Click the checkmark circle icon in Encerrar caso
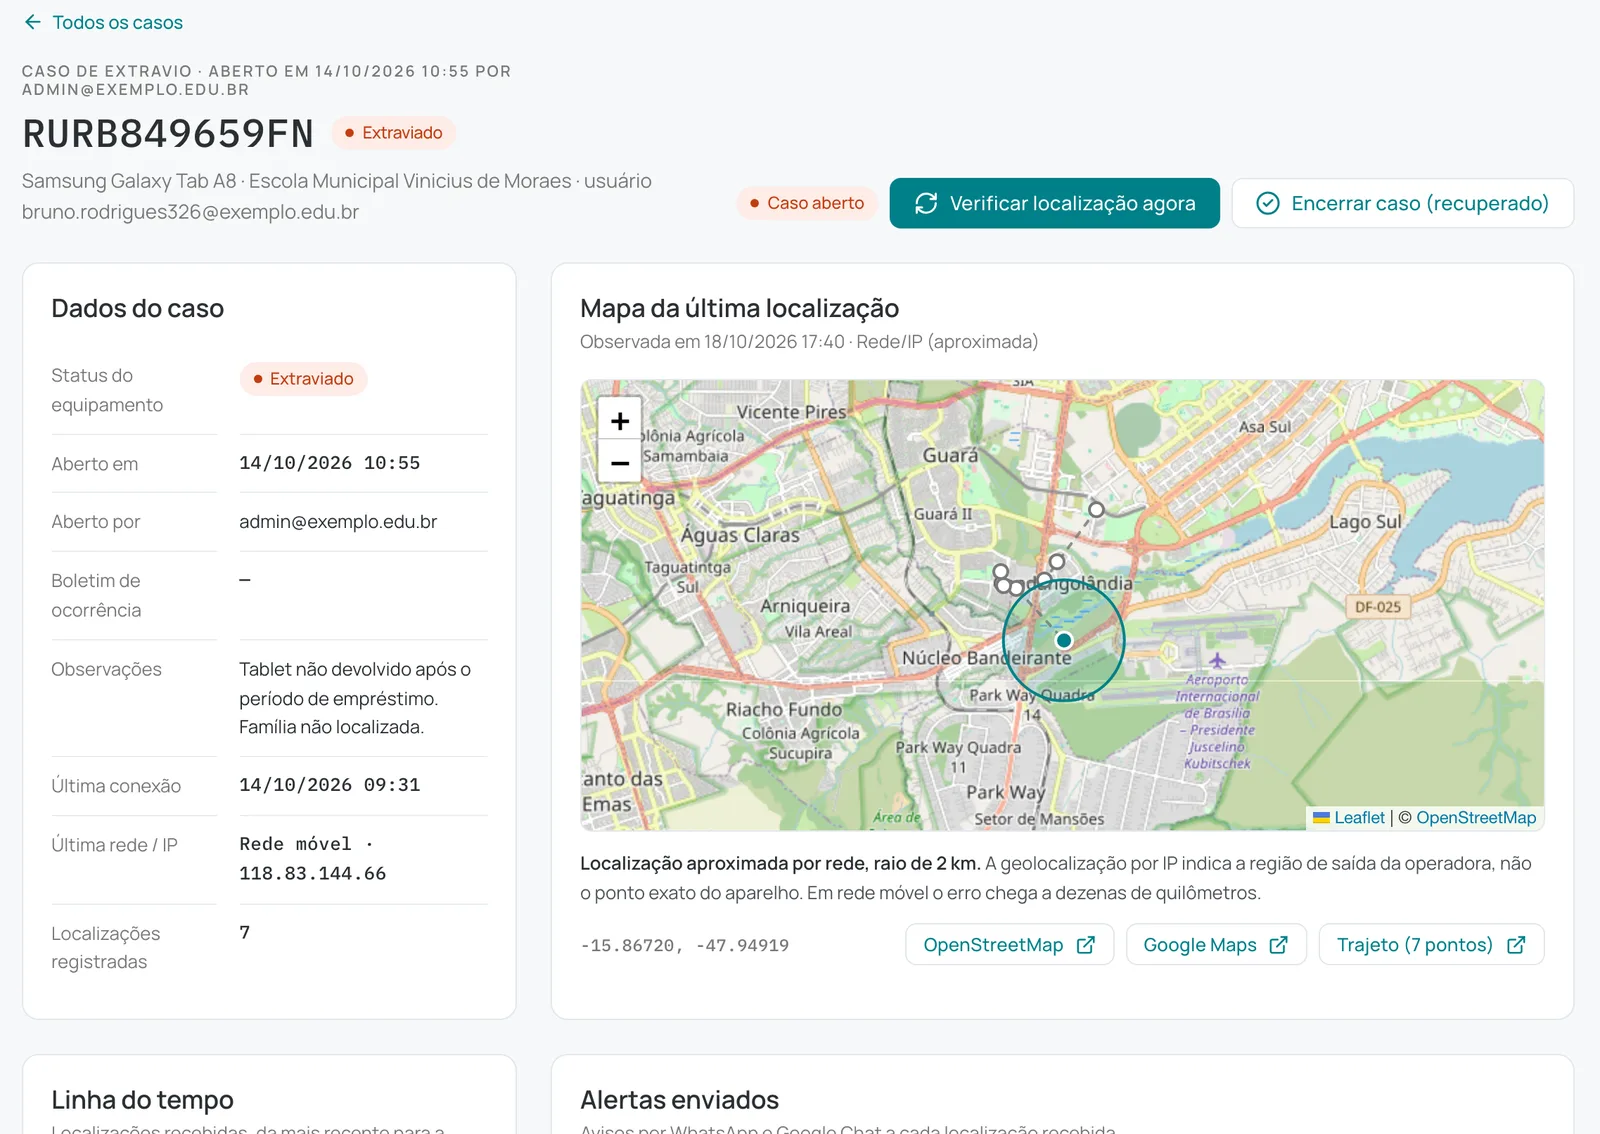 click(1267, 203)
